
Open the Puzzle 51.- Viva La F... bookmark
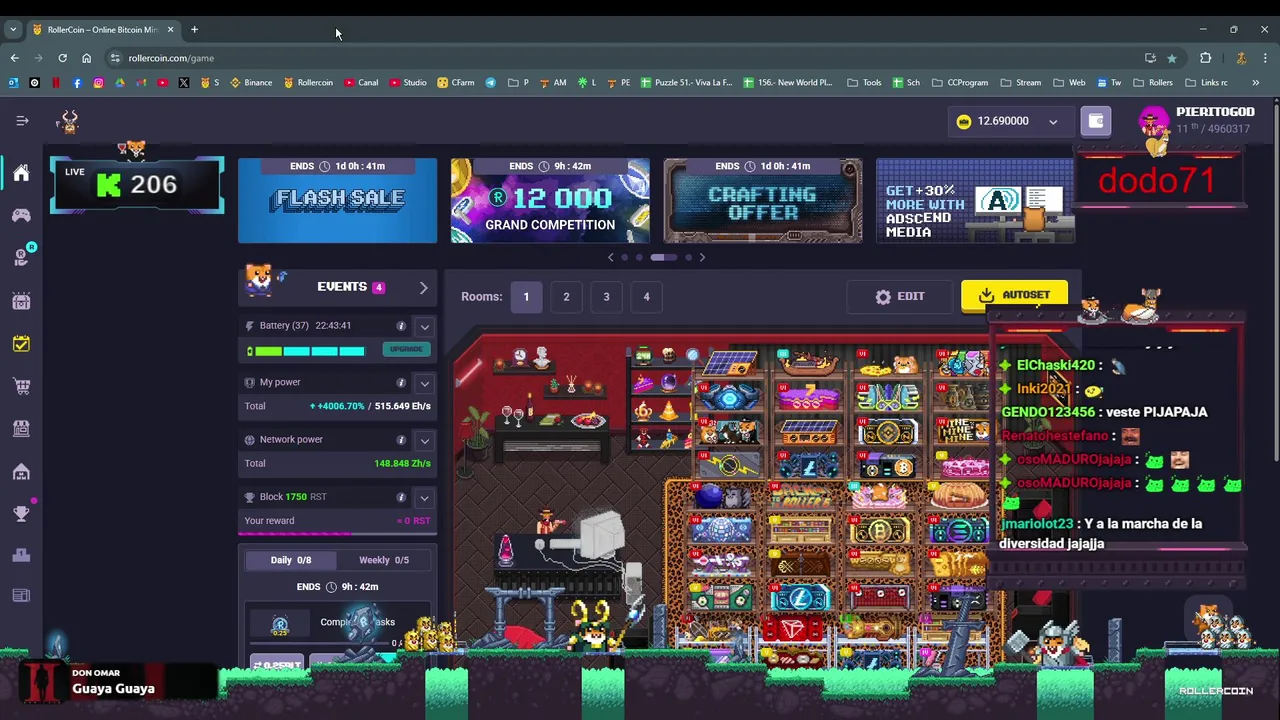click(x=687, y=82)
